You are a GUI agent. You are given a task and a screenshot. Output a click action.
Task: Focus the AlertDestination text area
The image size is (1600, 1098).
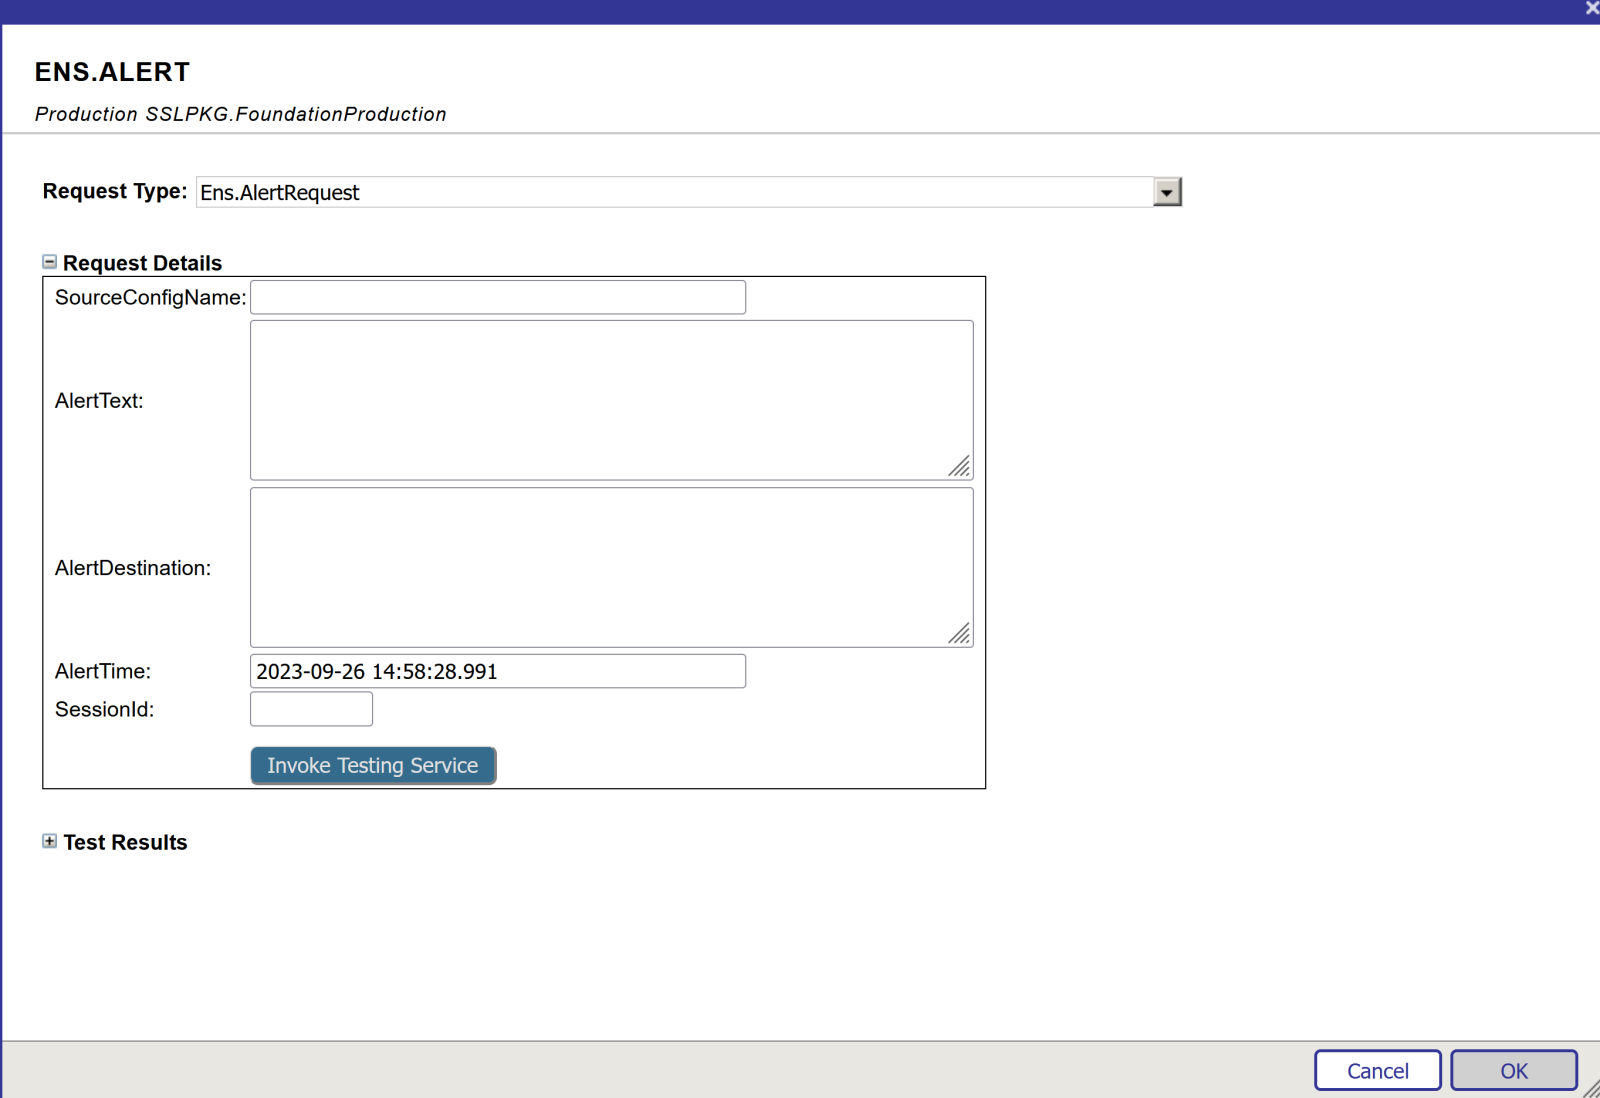click(x=610, y=567)
